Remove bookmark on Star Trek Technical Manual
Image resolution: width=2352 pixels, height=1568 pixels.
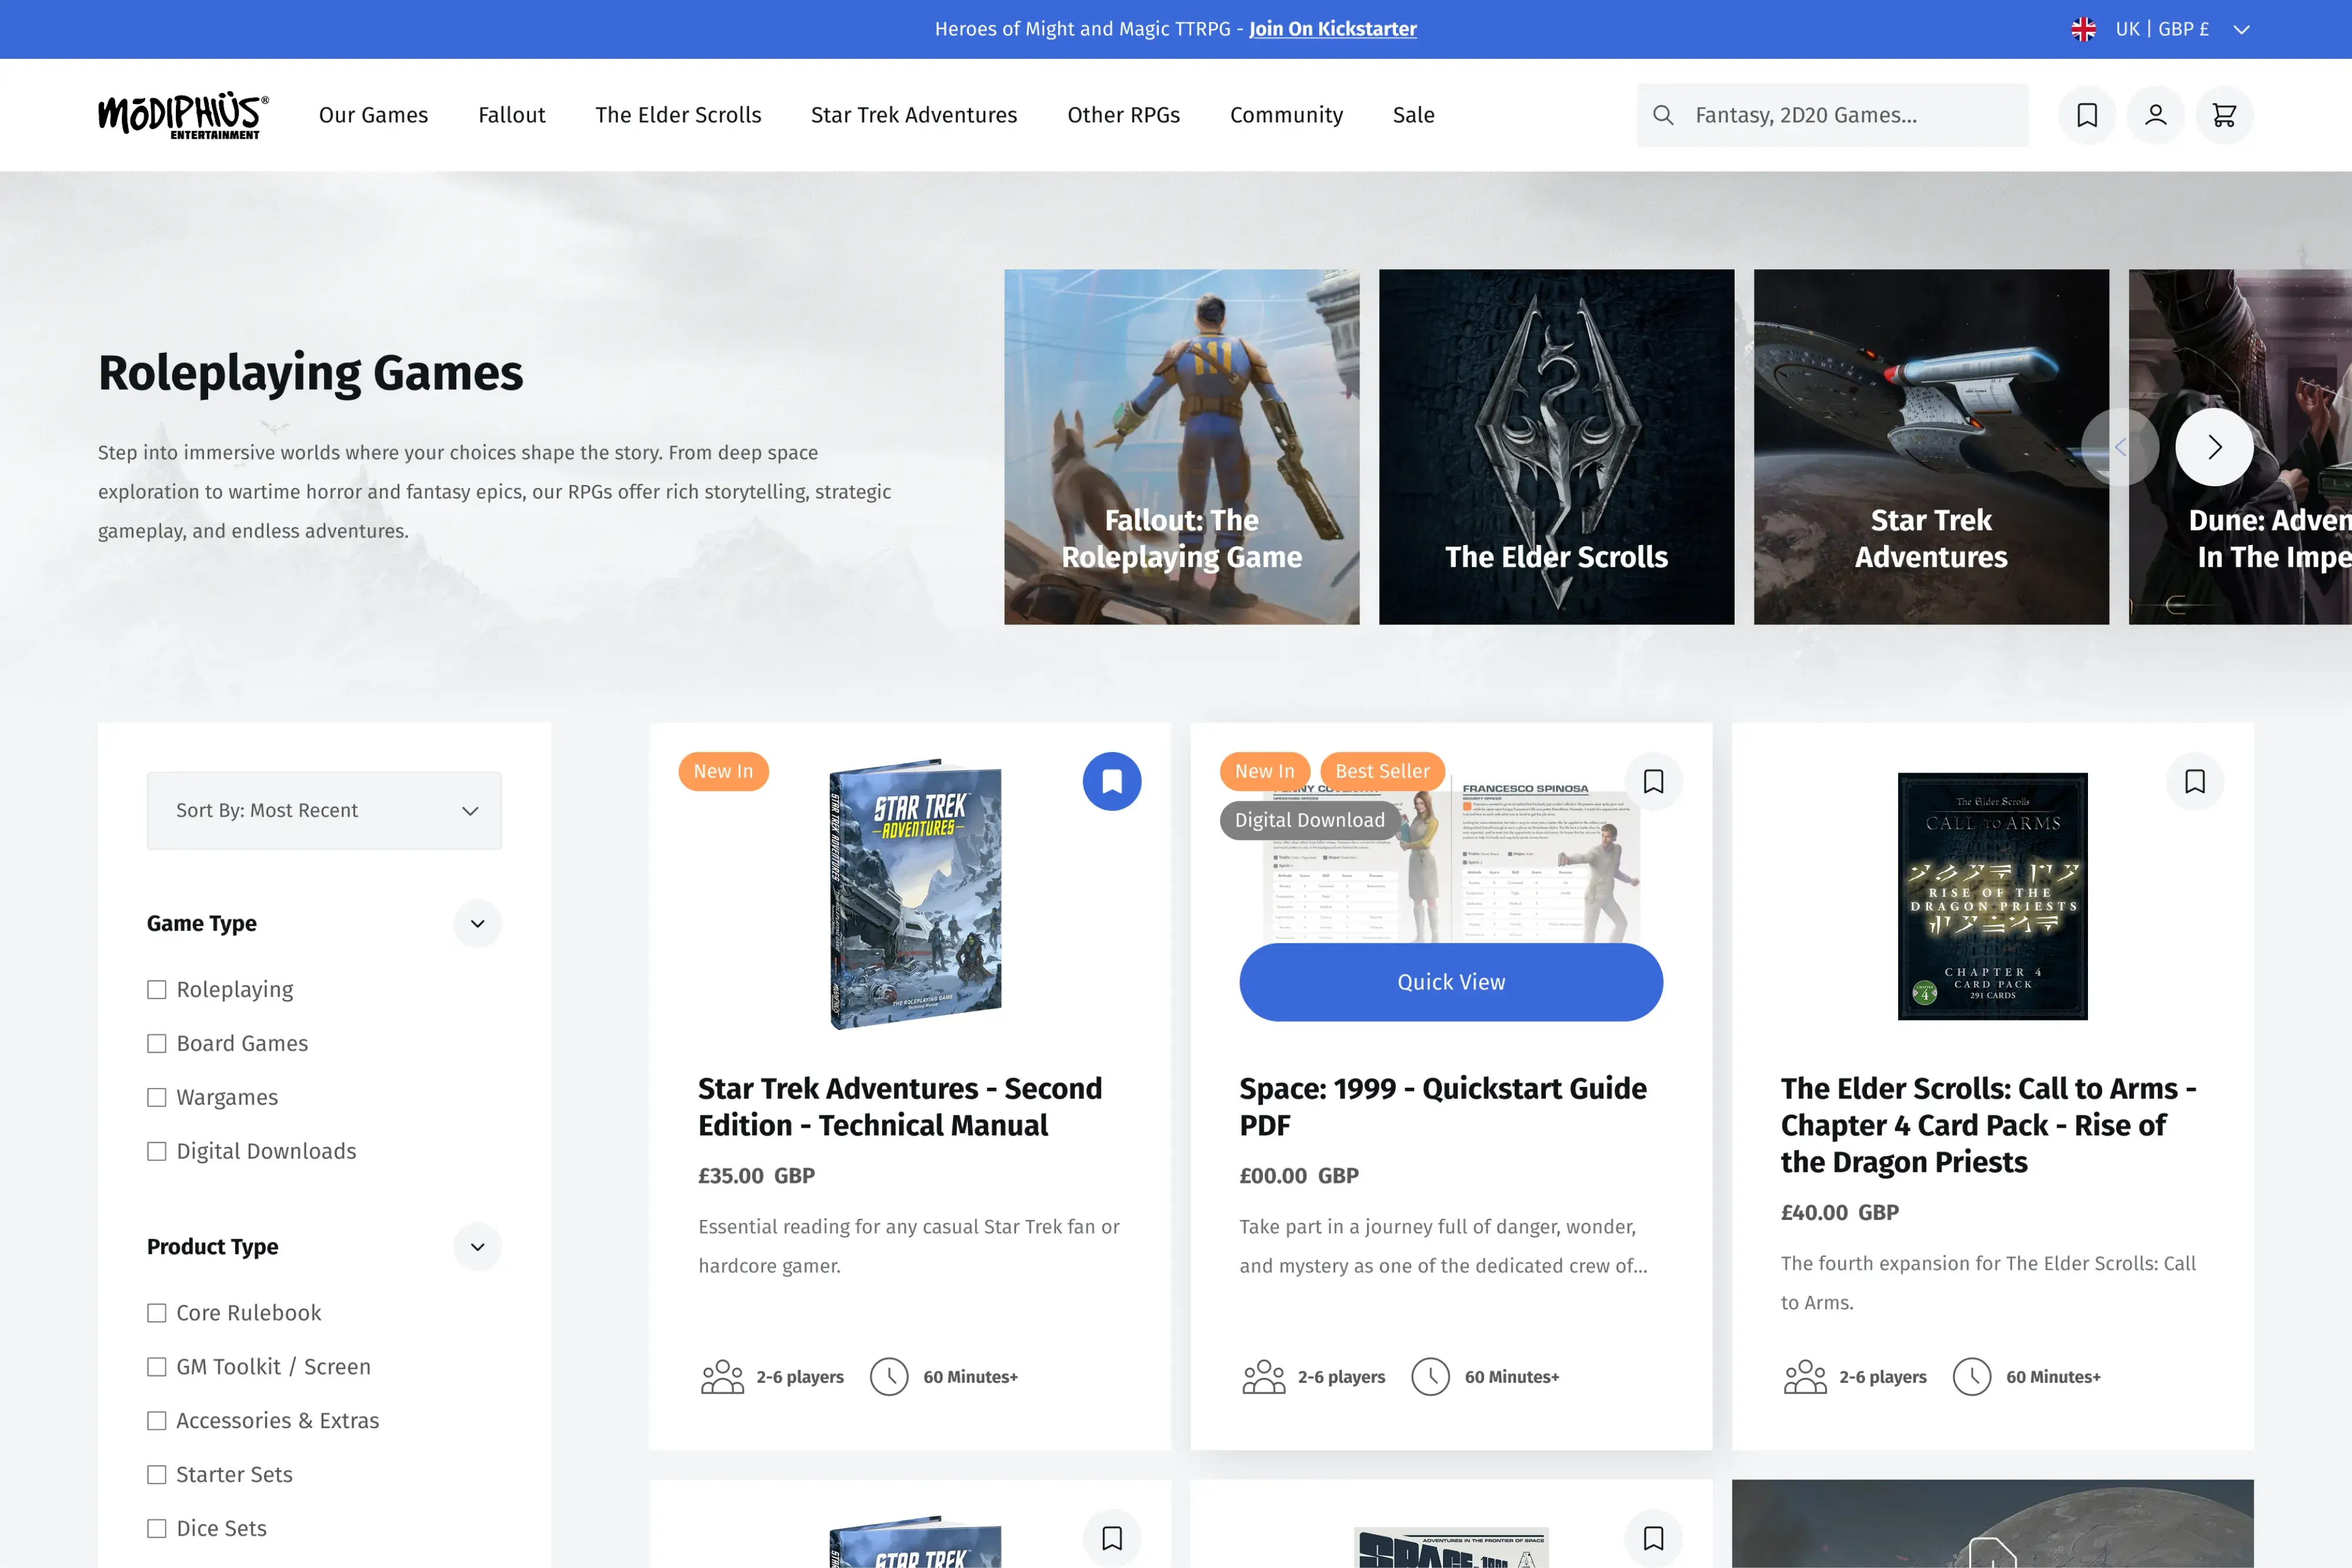pyautogui.click(x=1111, y=781)
